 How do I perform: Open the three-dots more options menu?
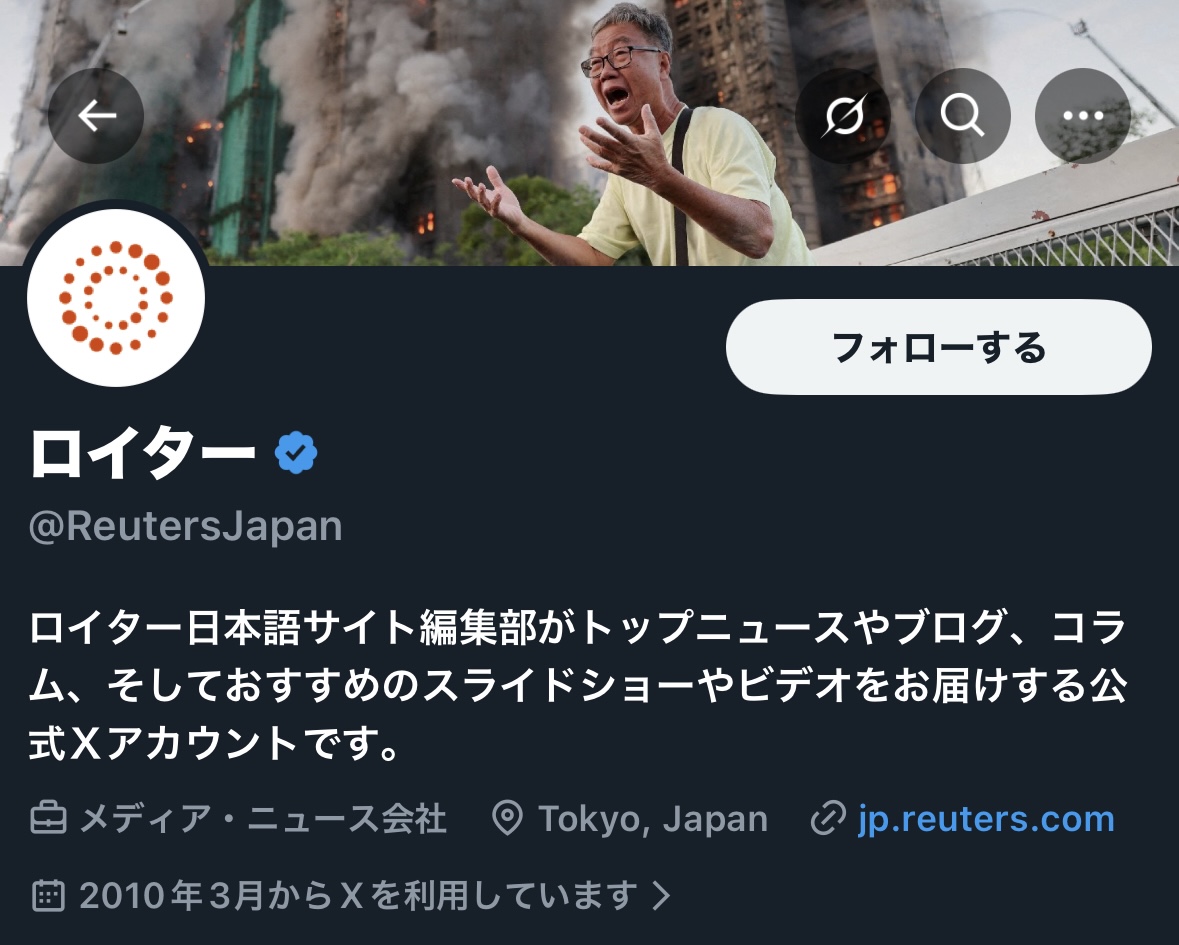[1083, 116]
